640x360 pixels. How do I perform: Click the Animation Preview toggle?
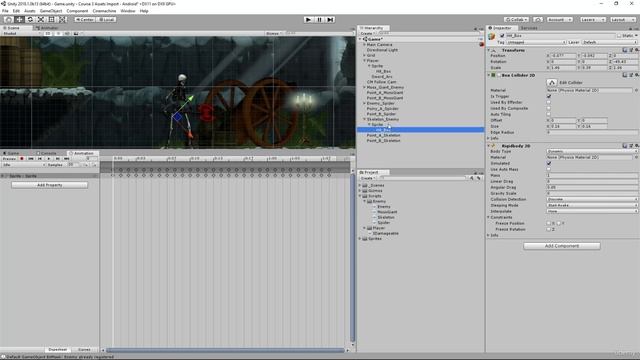click(x=9, y=158)
